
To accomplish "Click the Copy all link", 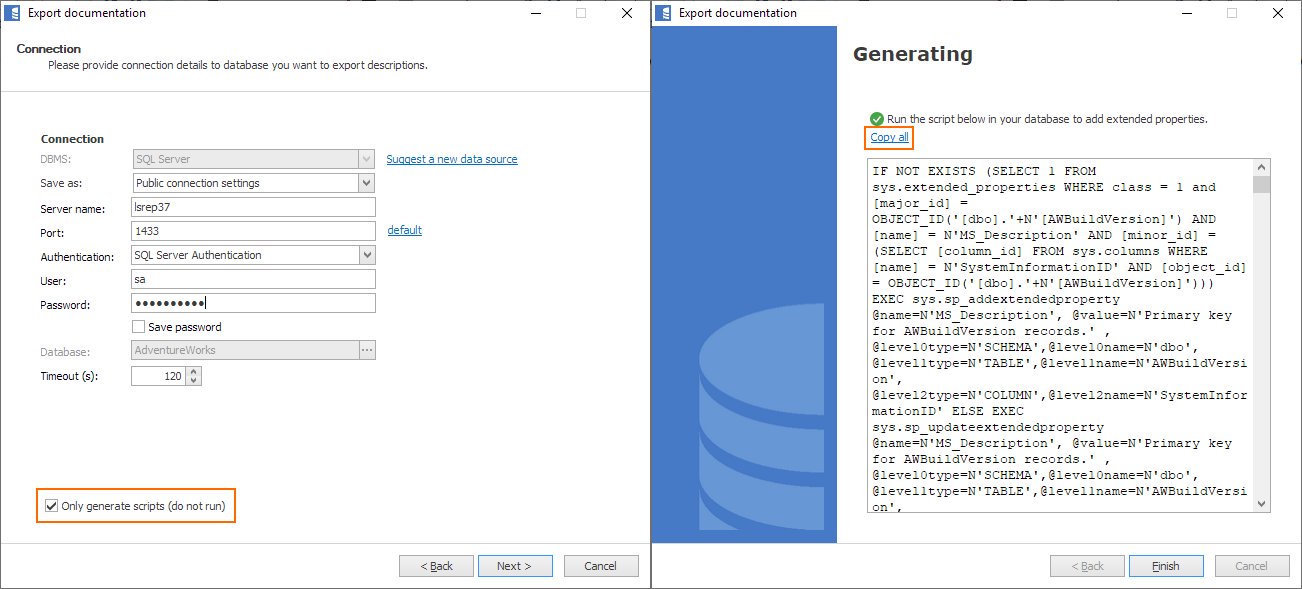I will click(x=889, y=137).
